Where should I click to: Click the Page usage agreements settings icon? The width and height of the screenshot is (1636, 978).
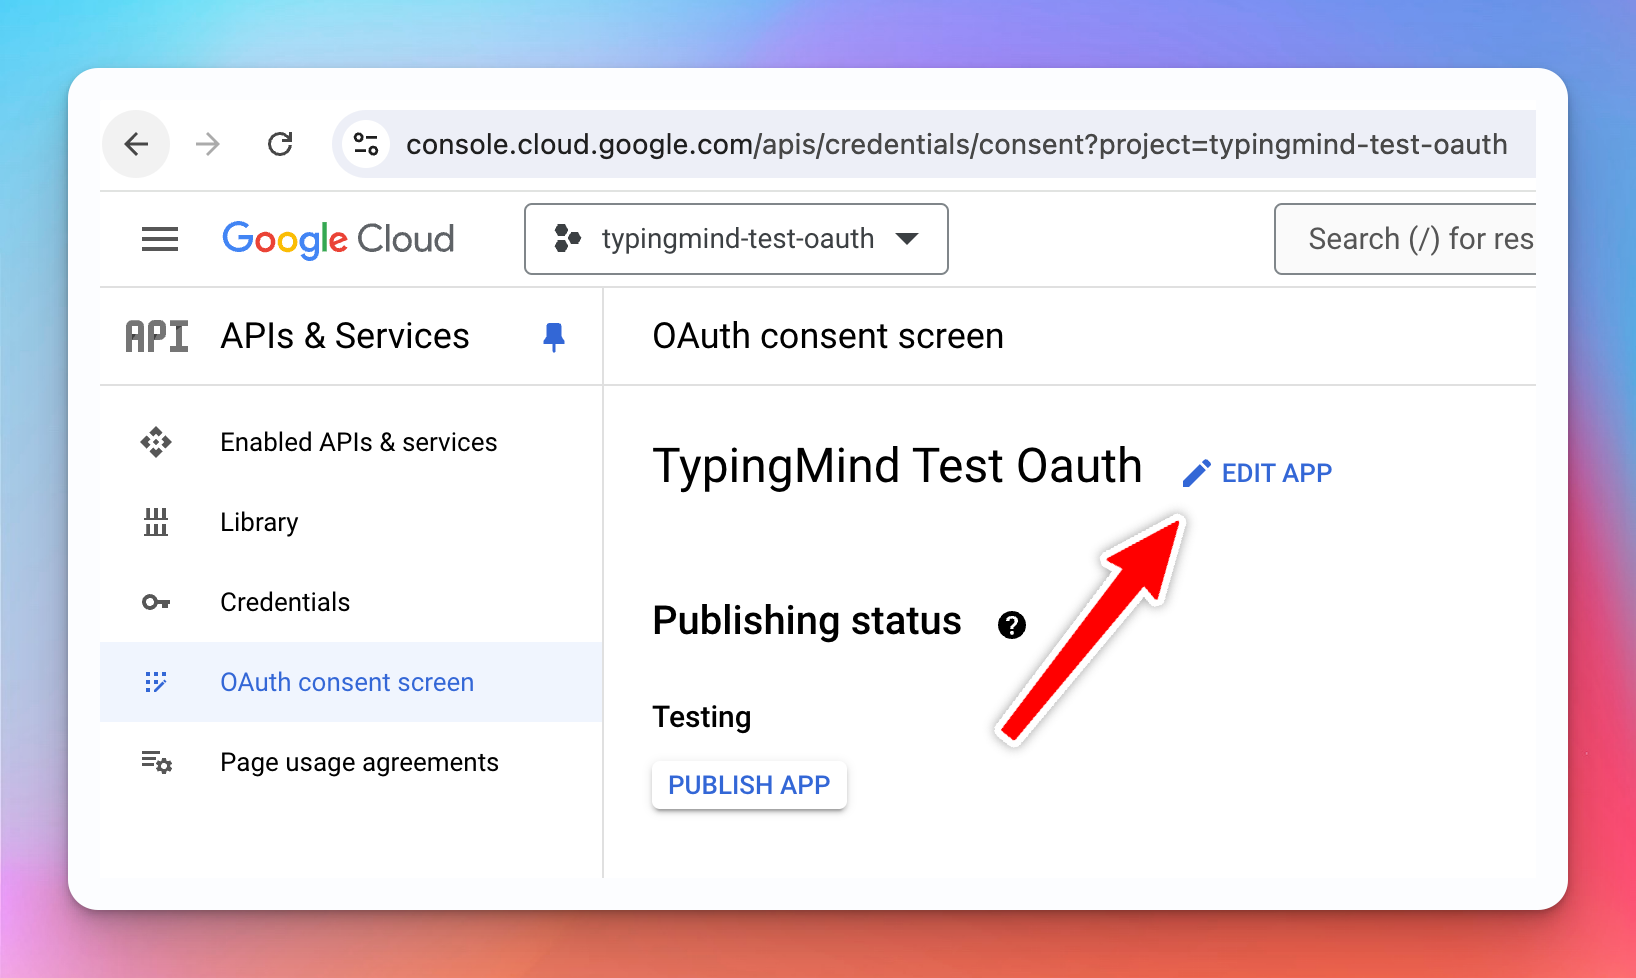click(157, 762)
